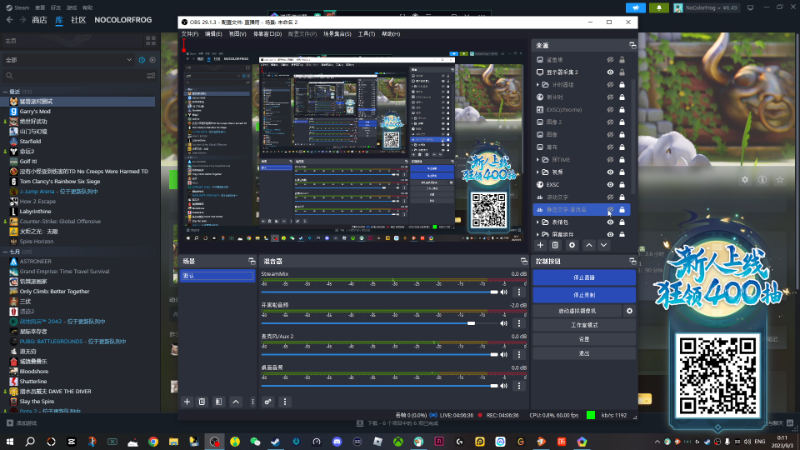The height and width of the screenshot is (450, 800).
Task: Expand the 听TIME source group
Action: (x=537, y=160)
